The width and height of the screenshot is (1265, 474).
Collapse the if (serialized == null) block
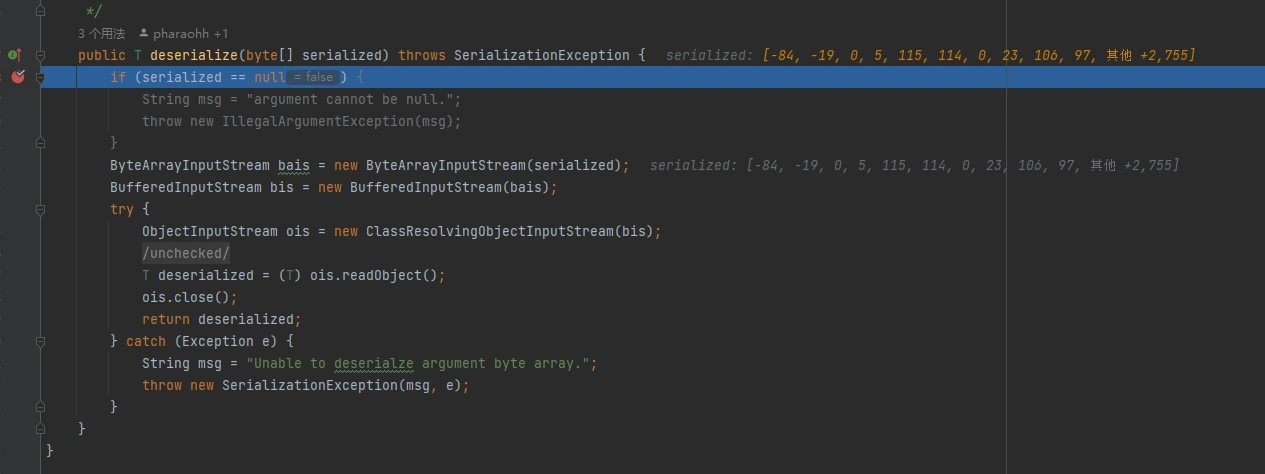(x=41, y=77)
